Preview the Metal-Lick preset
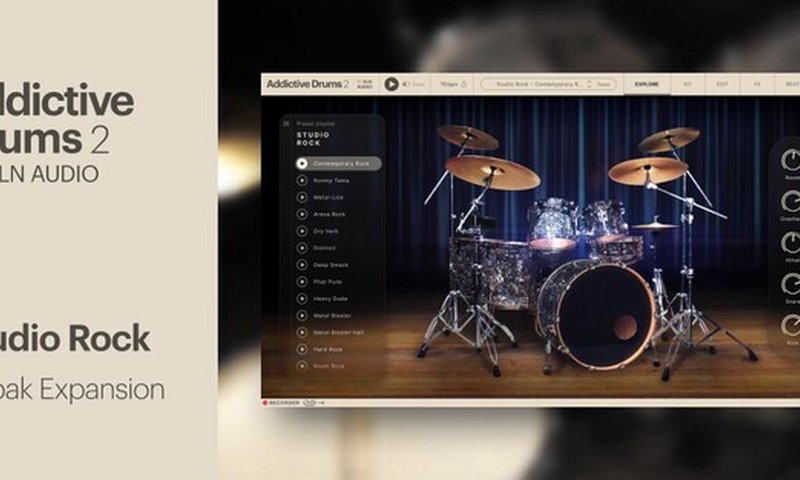The image size is (800, 480). tap(302, 197)
